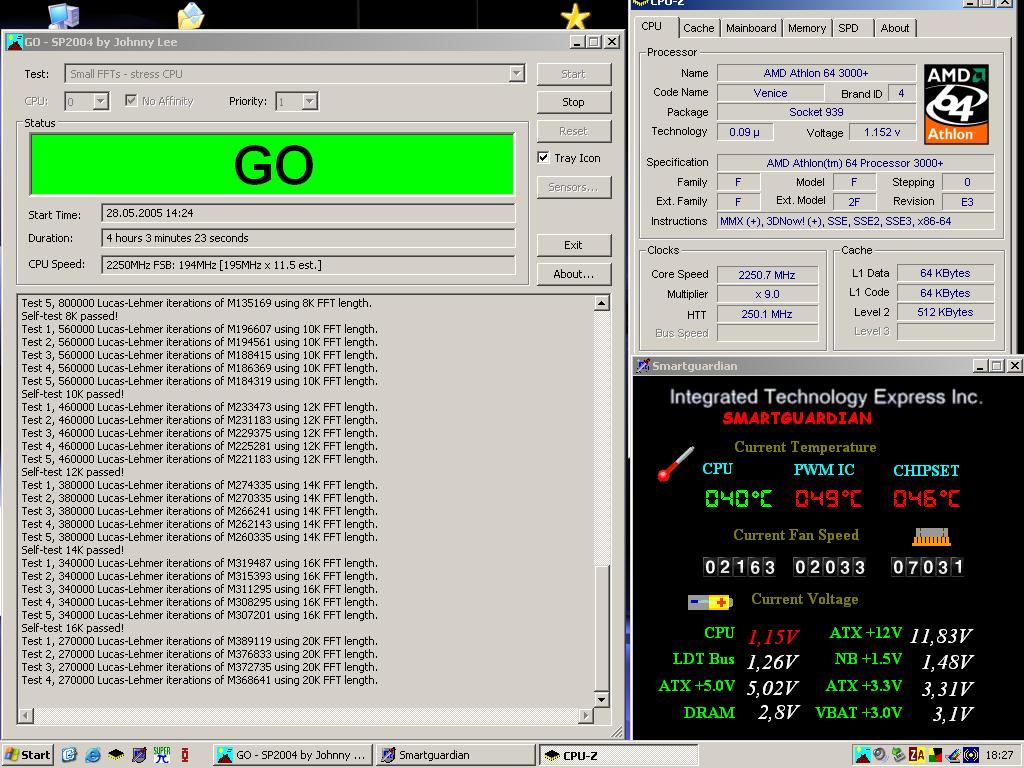This screenshot has height=768, width=1024.
Task: Click the gray disc tray icon
Action: pyautogui.click(x=880, y=754)
